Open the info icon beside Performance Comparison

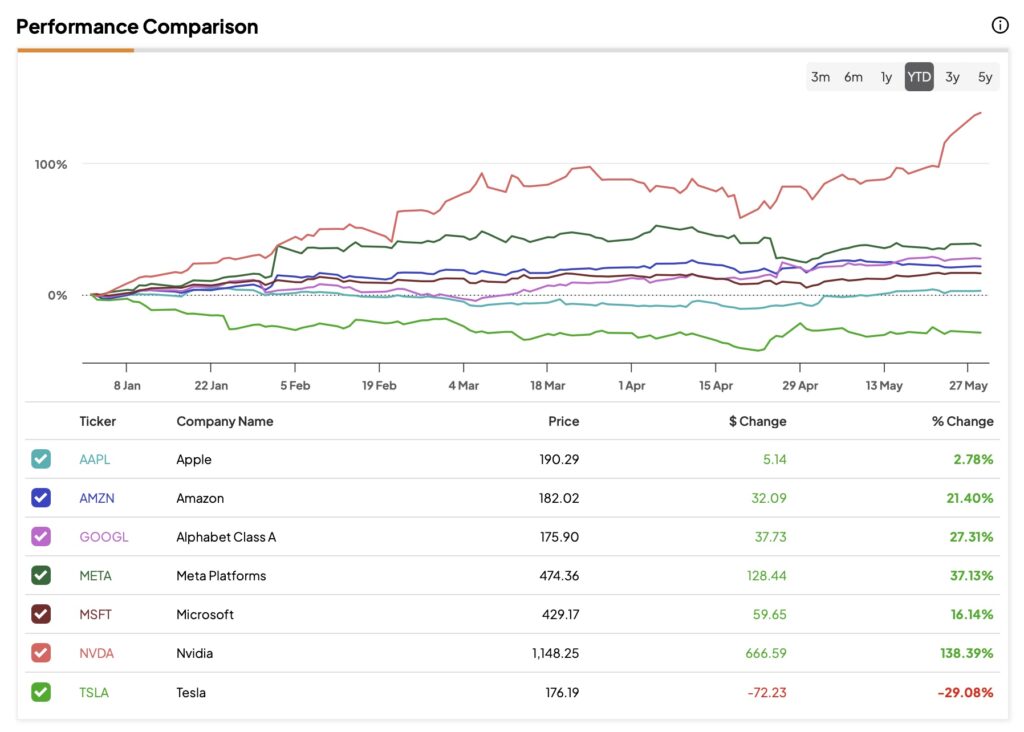1000,25
